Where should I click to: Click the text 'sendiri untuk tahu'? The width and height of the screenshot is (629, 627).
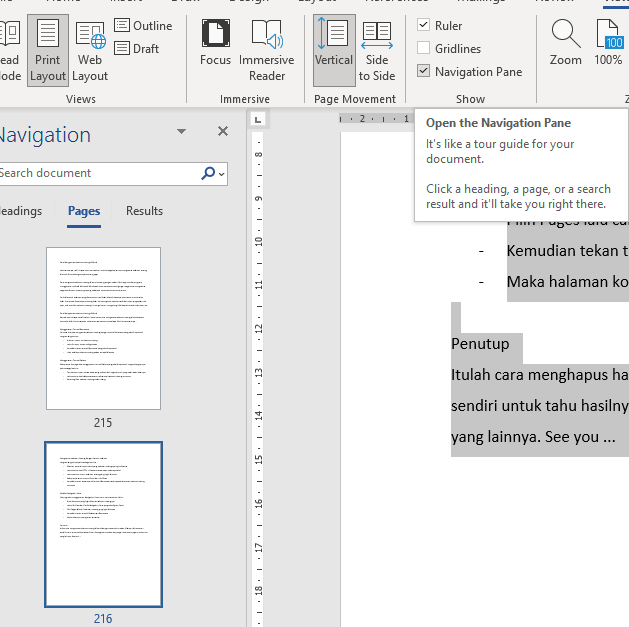[515, 406]
